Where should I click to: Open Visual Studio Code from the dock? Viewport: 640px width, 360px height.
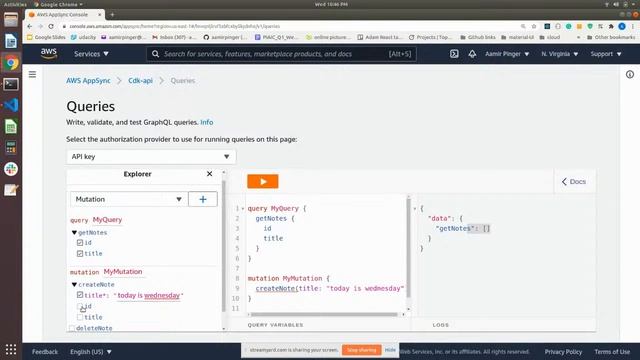(11, 105)
